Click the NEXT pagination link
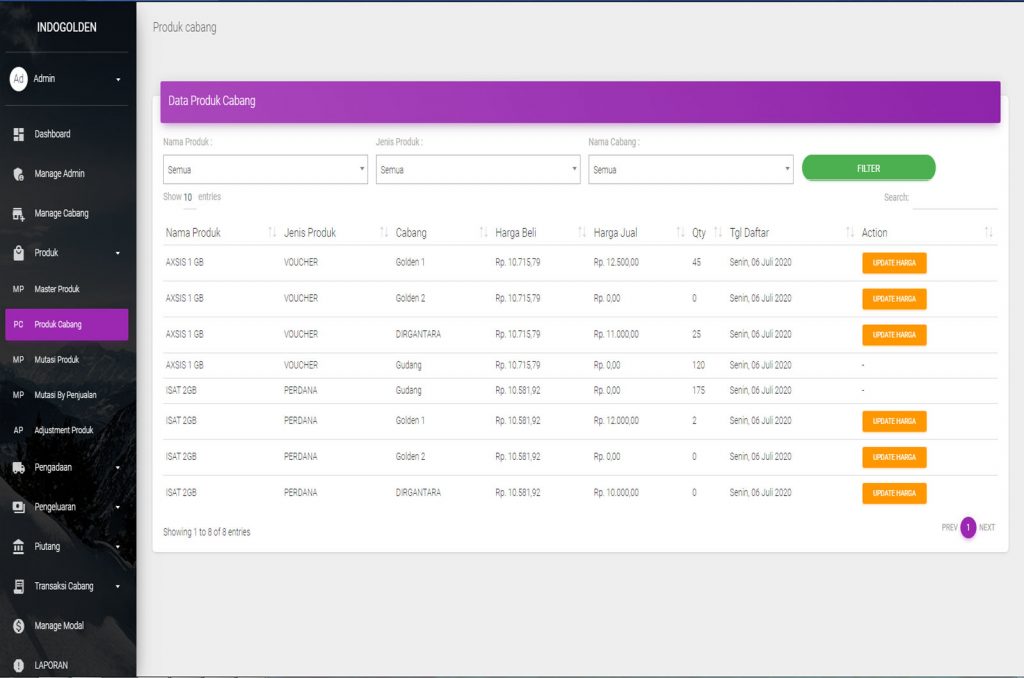This screenshot has height=678, width=1024. [x=987, y=528]
